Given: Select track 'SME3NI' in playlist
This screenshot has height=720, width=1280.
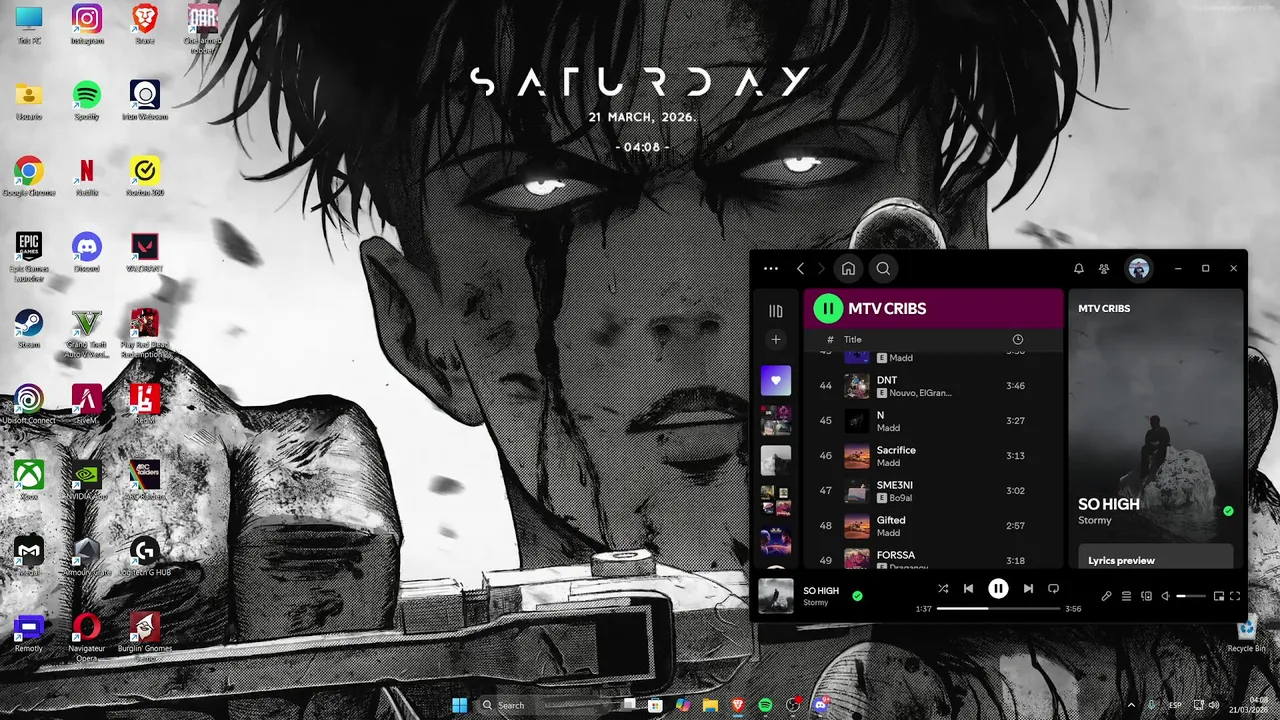Looking at the screenshot, I should tap(934, 490).
